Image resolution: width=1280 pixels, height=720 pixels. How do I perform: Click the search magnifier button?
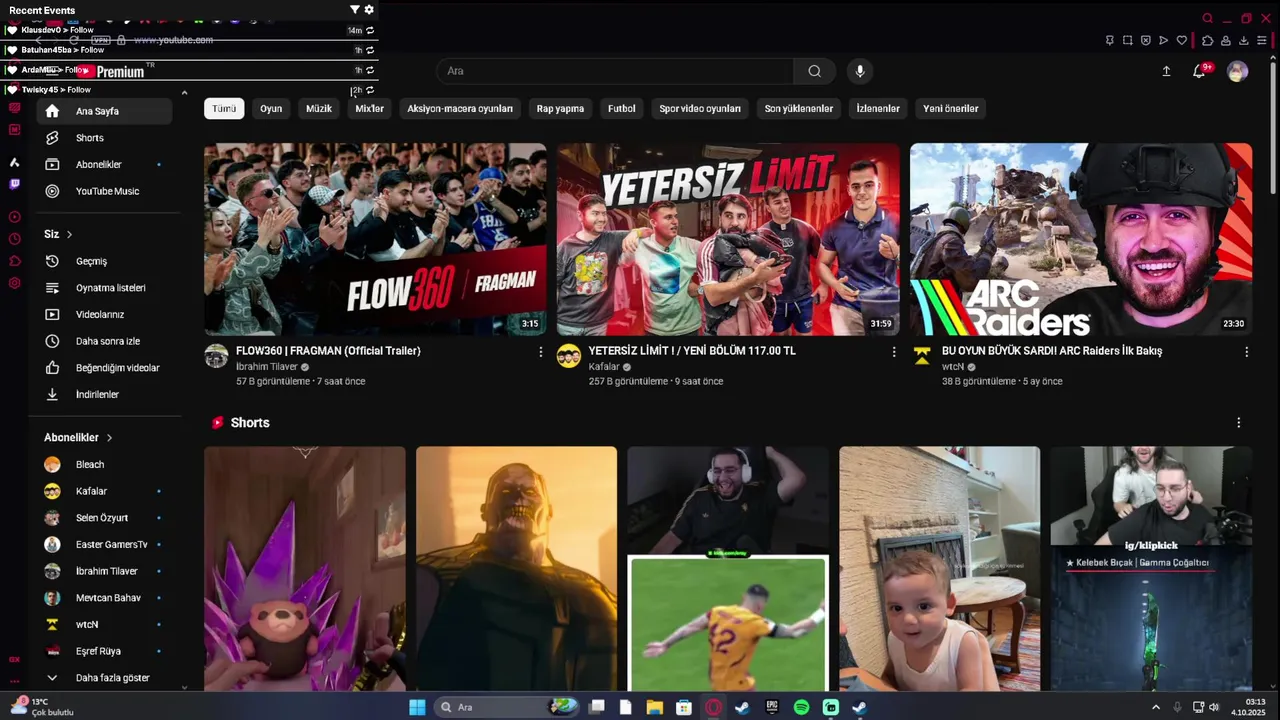pyautogui.click(x=815, y=71)
